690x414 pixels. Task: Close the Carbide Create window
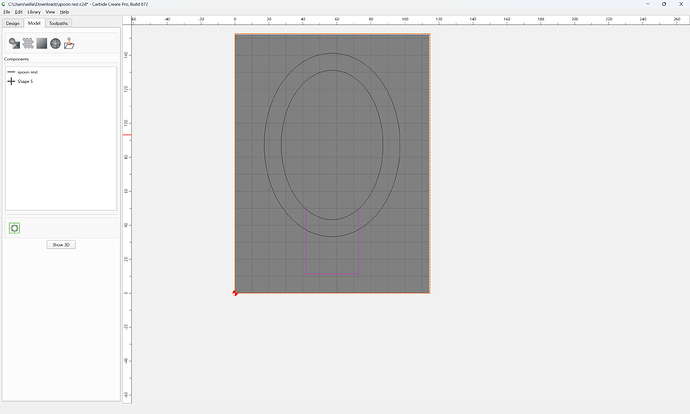coord(681,4)
